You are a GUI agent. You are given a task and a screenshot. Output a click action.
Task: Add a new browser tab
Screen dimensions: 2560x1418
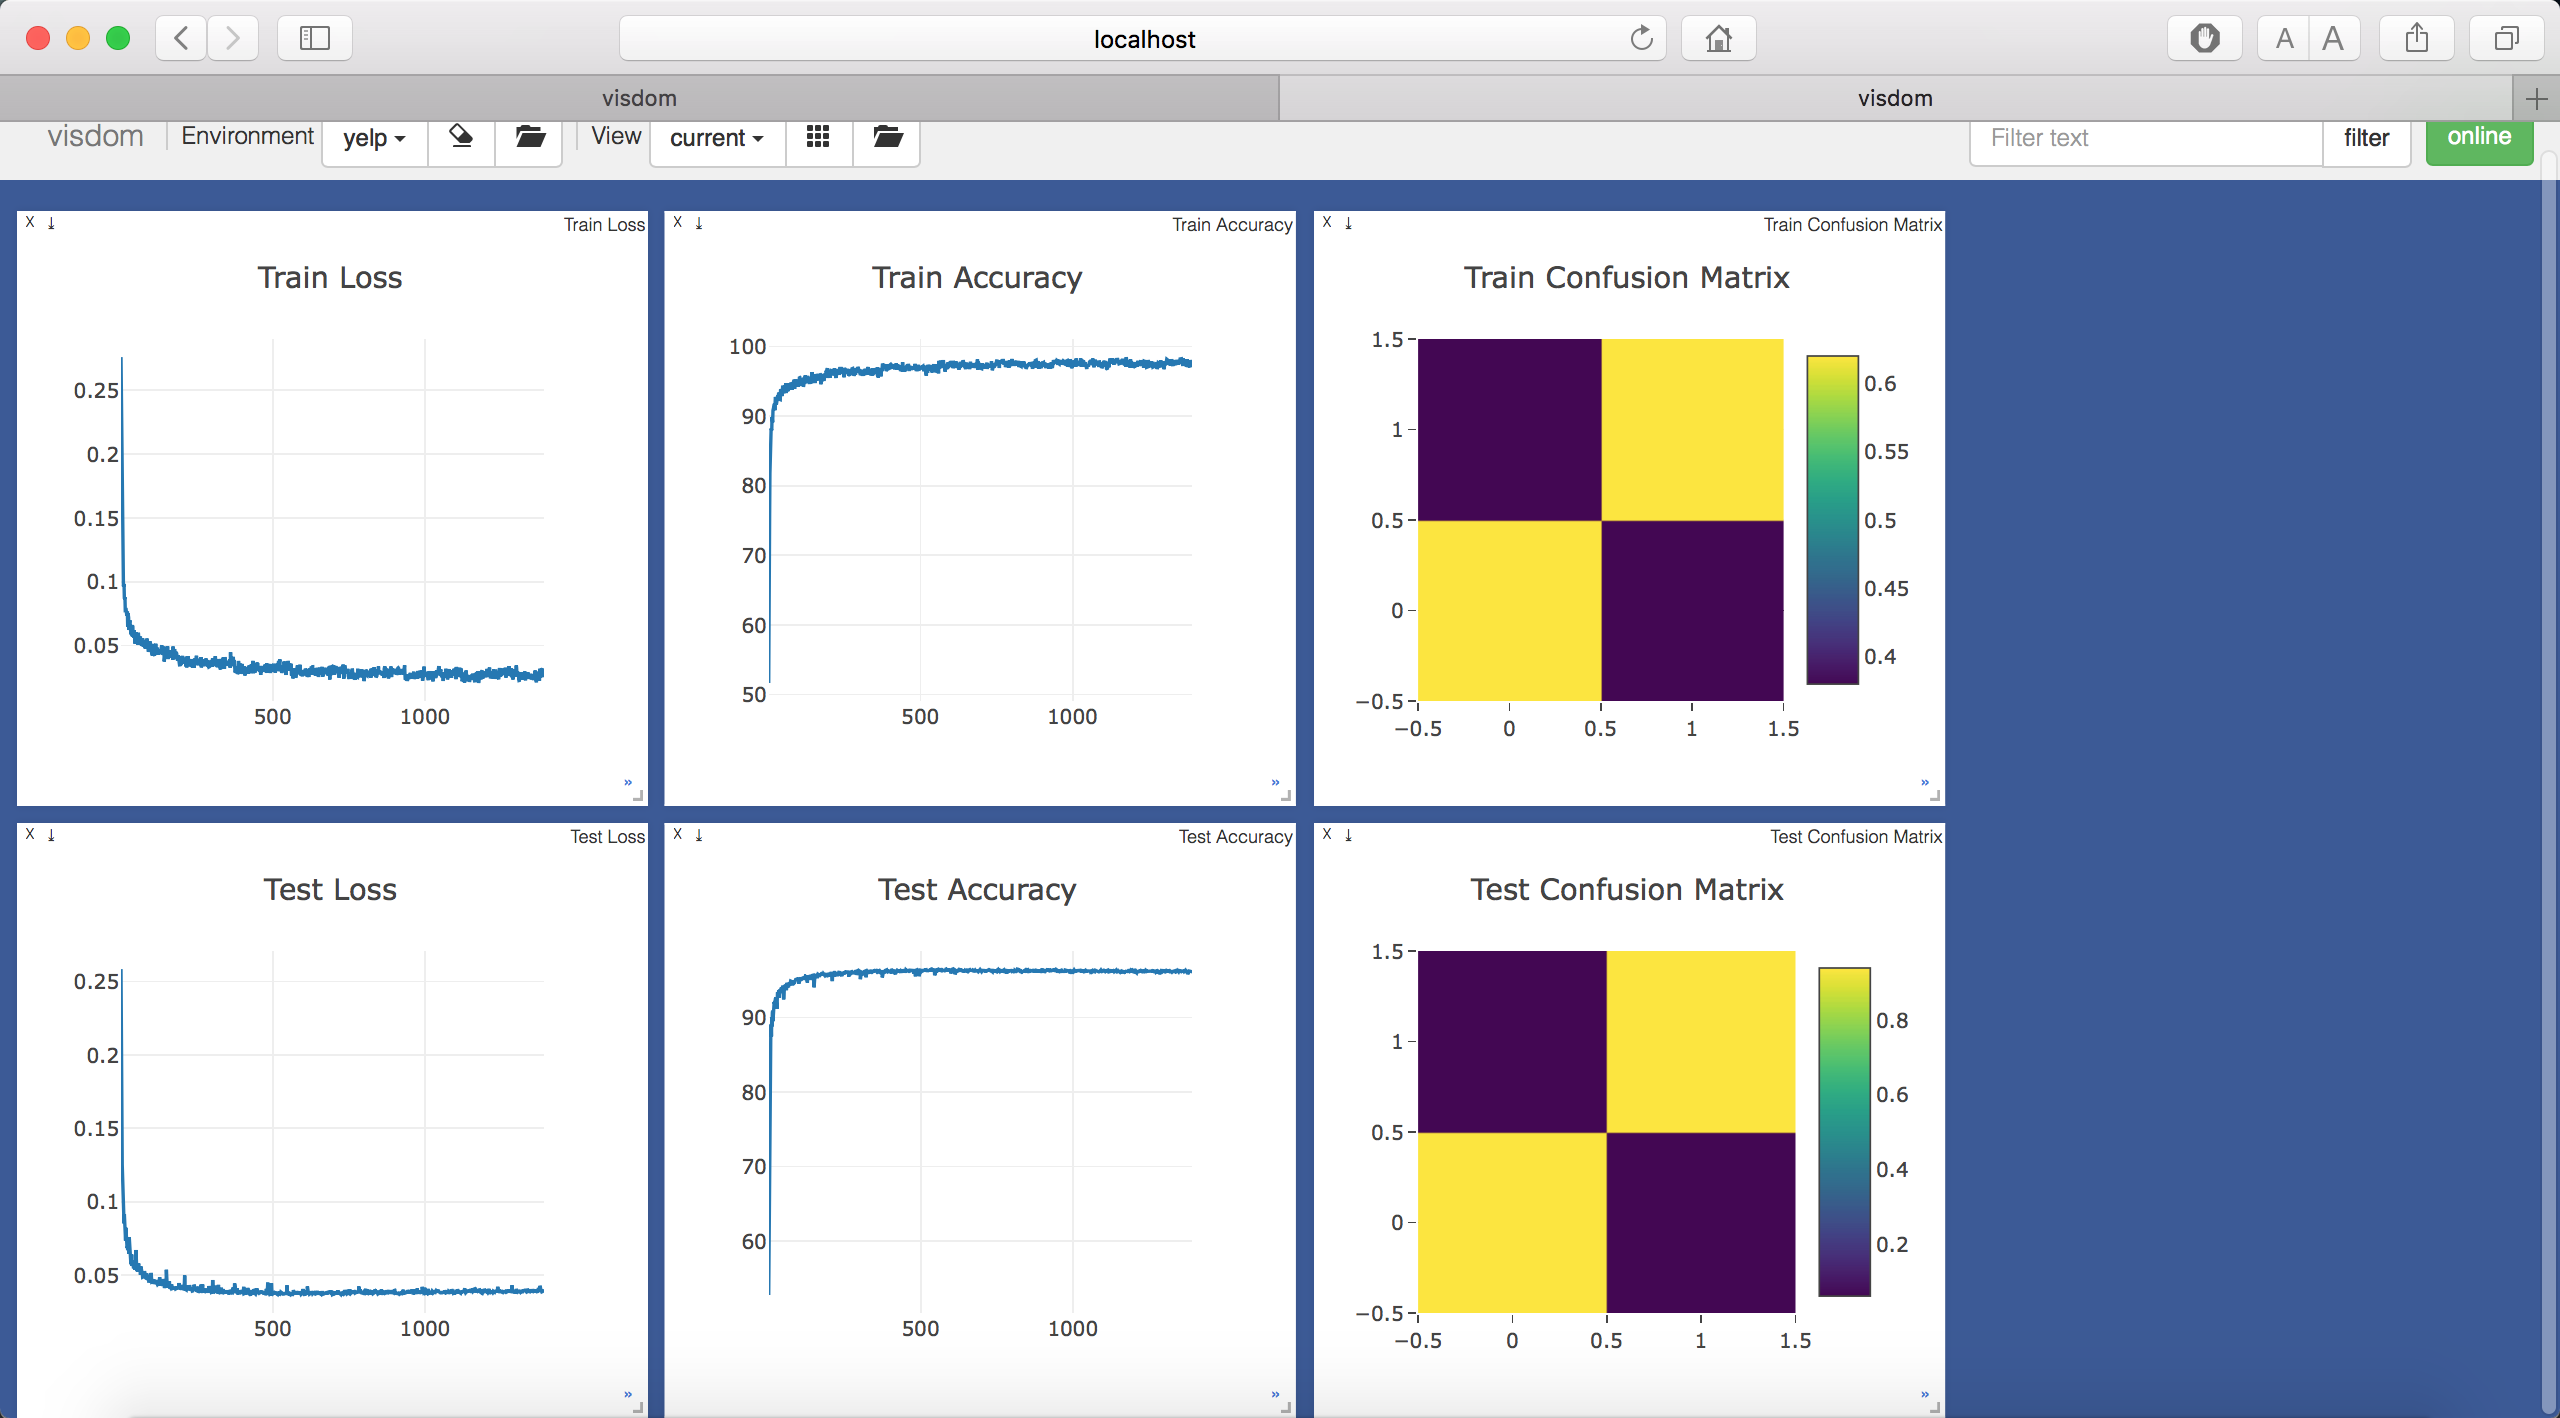tap(2536, 98)
